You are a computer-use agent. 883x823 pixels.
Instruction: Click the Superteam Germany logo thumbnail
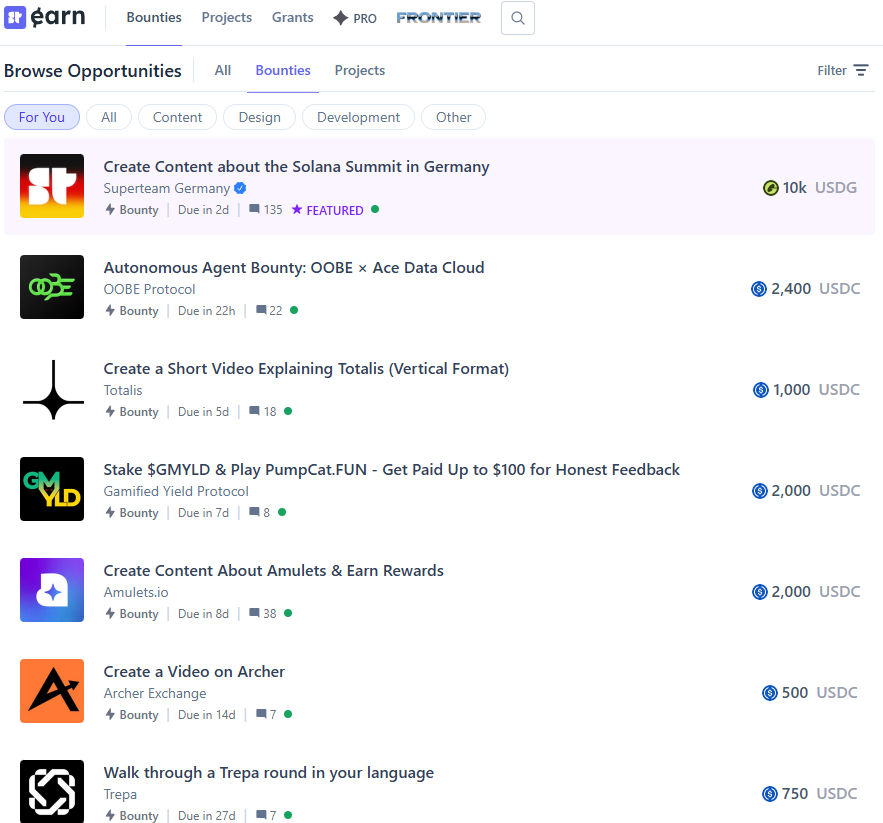point(52,186)
